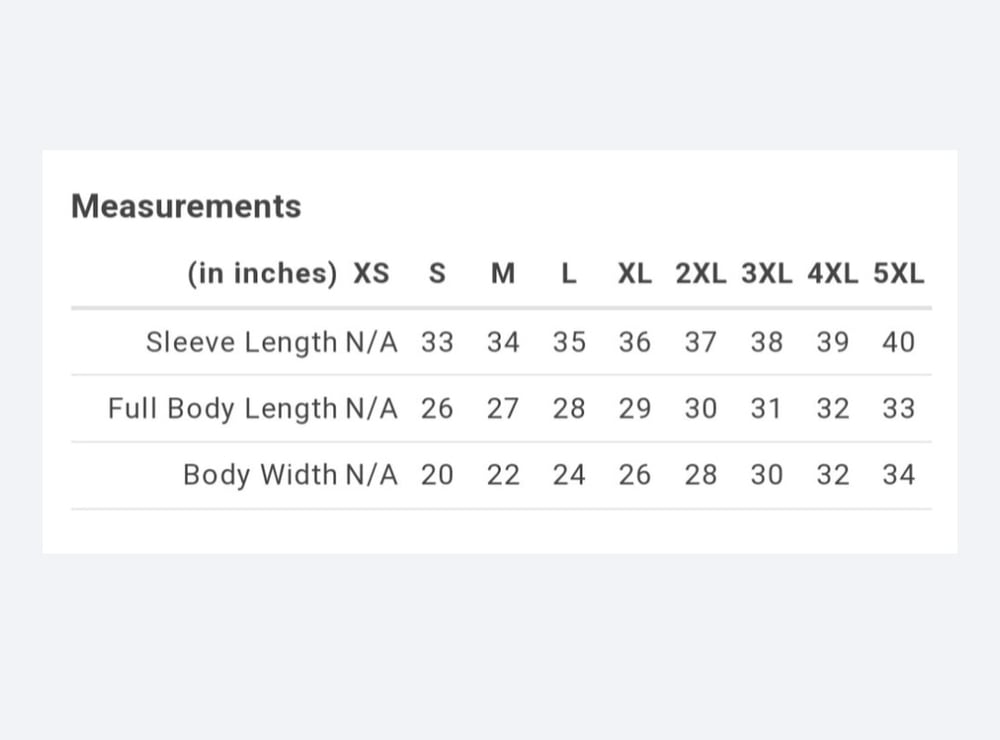Click the 2XL column header

[x=700, y=273]
